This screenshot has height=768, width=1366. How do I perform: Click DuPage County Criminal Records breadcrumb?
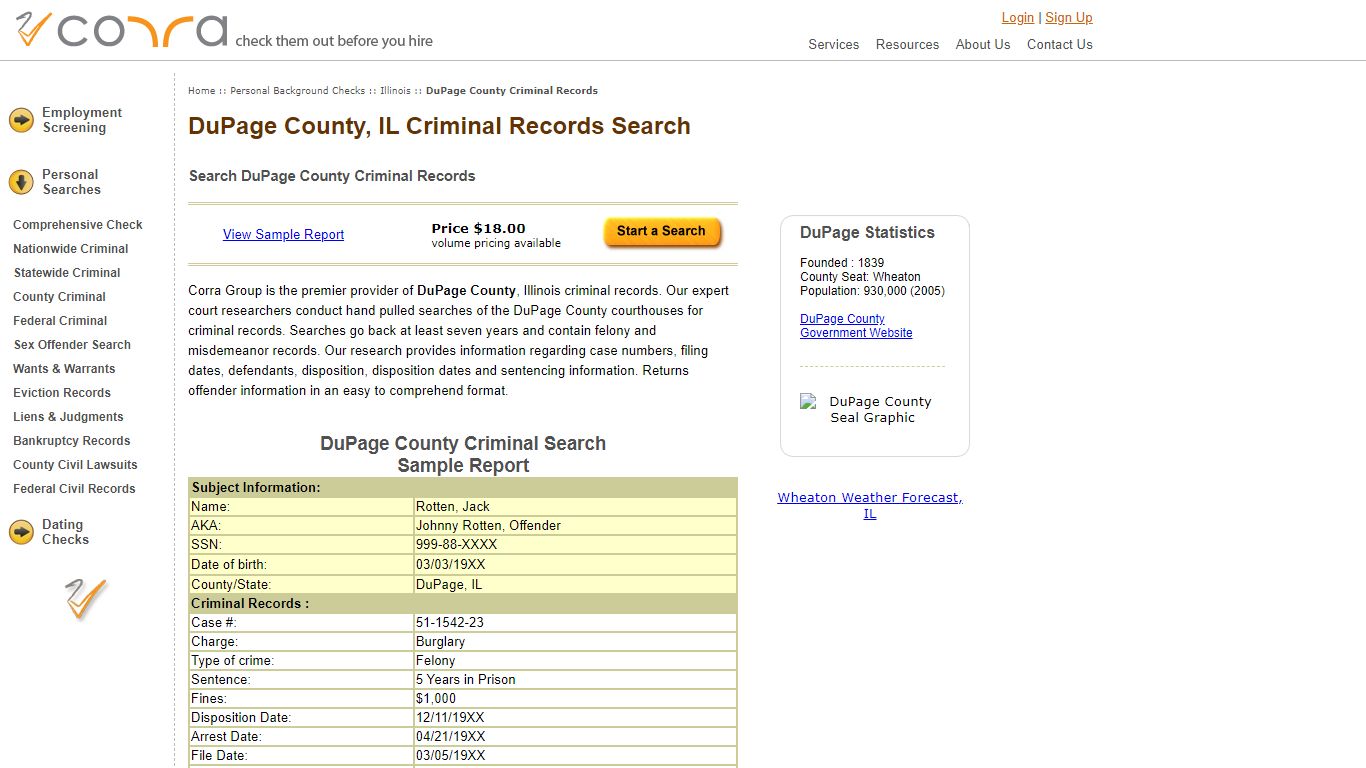click(512, 90)
